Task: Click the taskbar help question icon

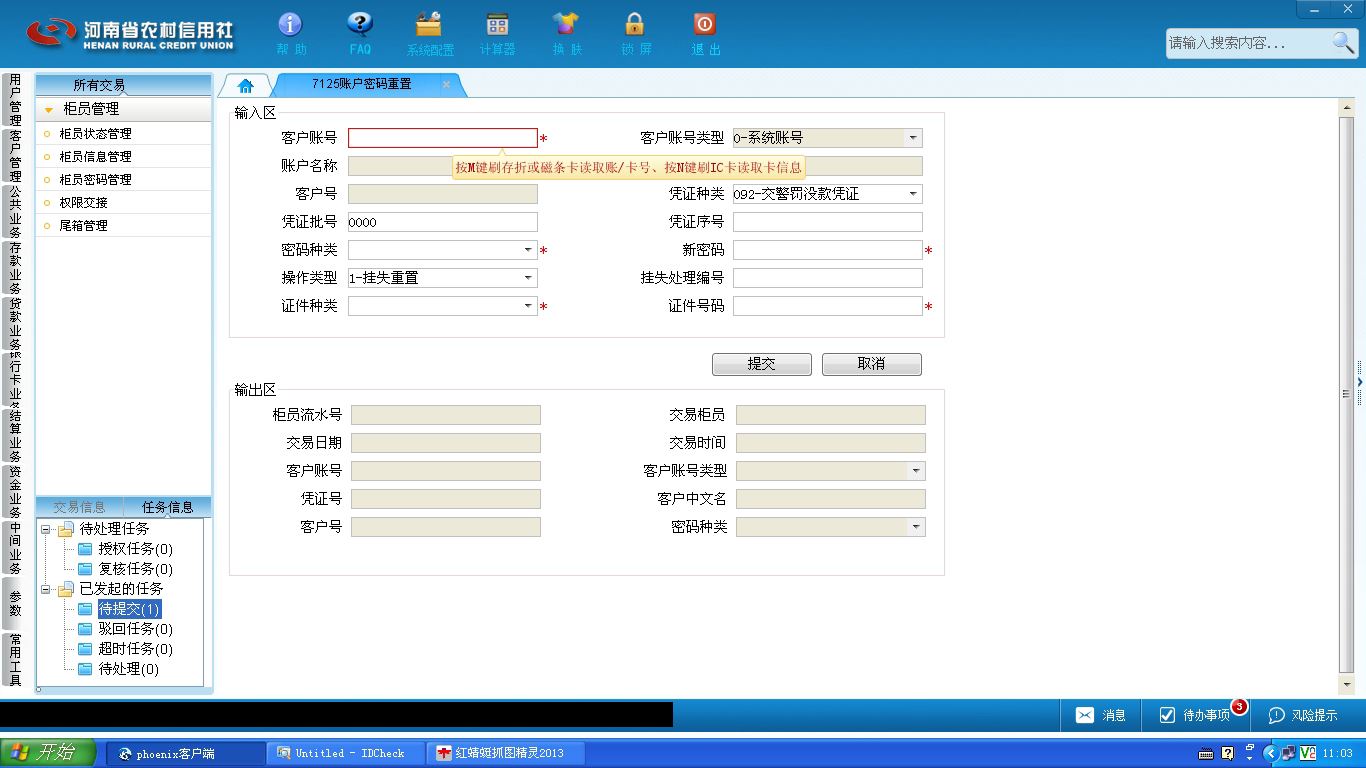Action: click(x=1228, y=753)
